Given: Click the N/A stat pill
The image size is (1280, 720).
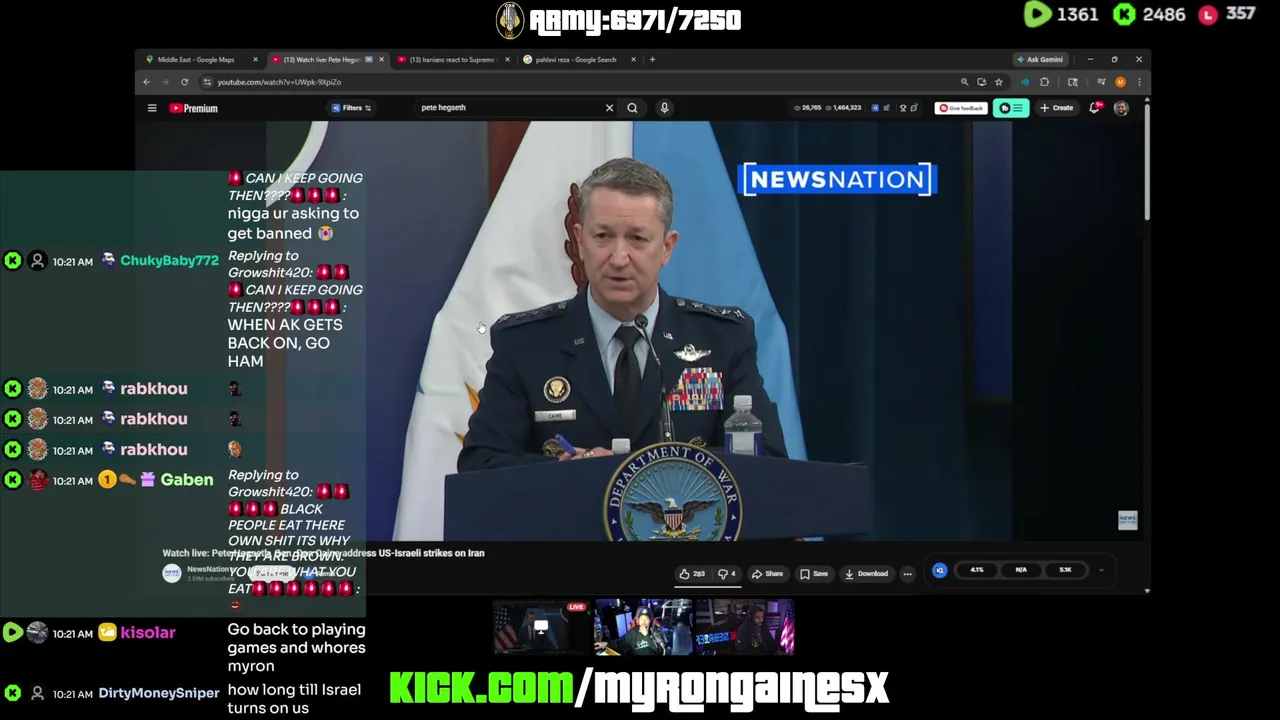Looking at the screenshot, I should (1021, 570).
